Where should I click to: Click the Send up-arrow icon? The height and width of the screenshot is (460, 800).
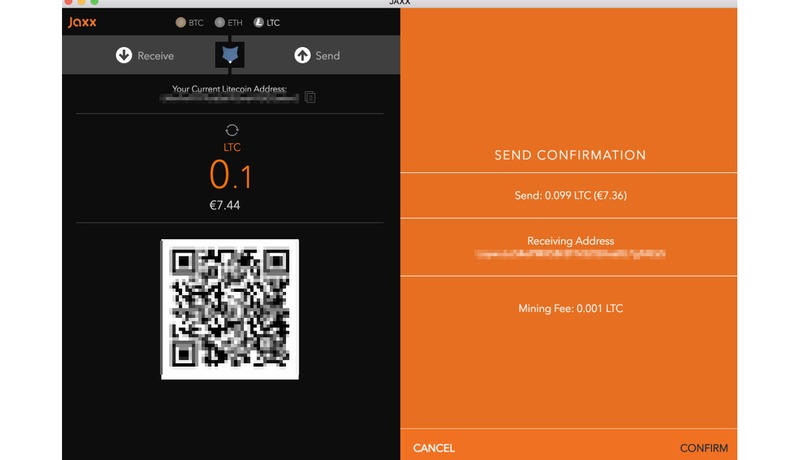click(302, 55)
